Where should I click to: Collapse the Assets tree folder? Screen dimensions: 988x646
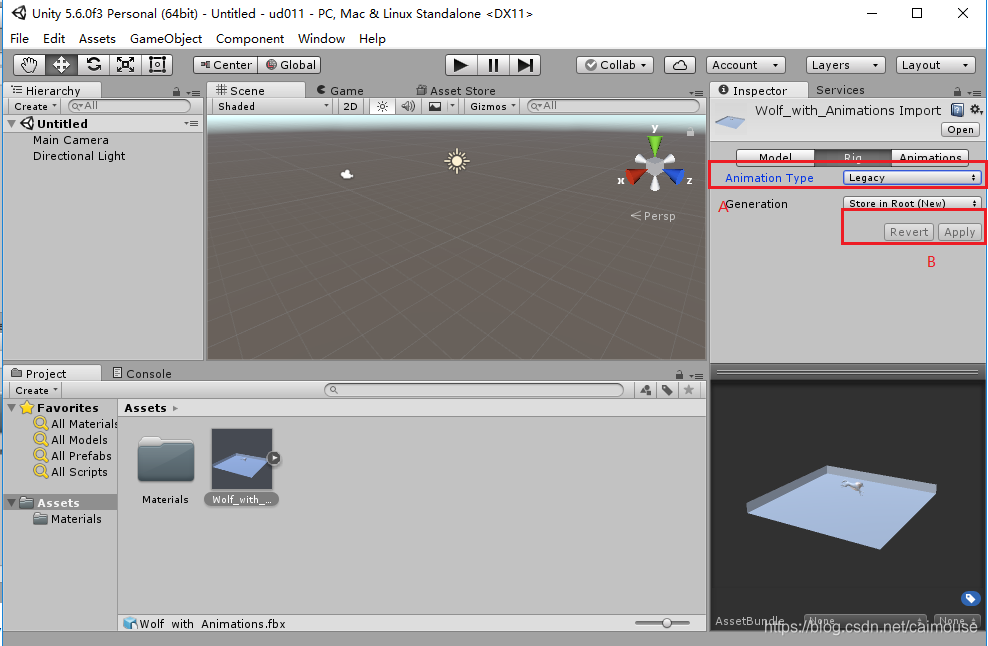tap(11, 503)
